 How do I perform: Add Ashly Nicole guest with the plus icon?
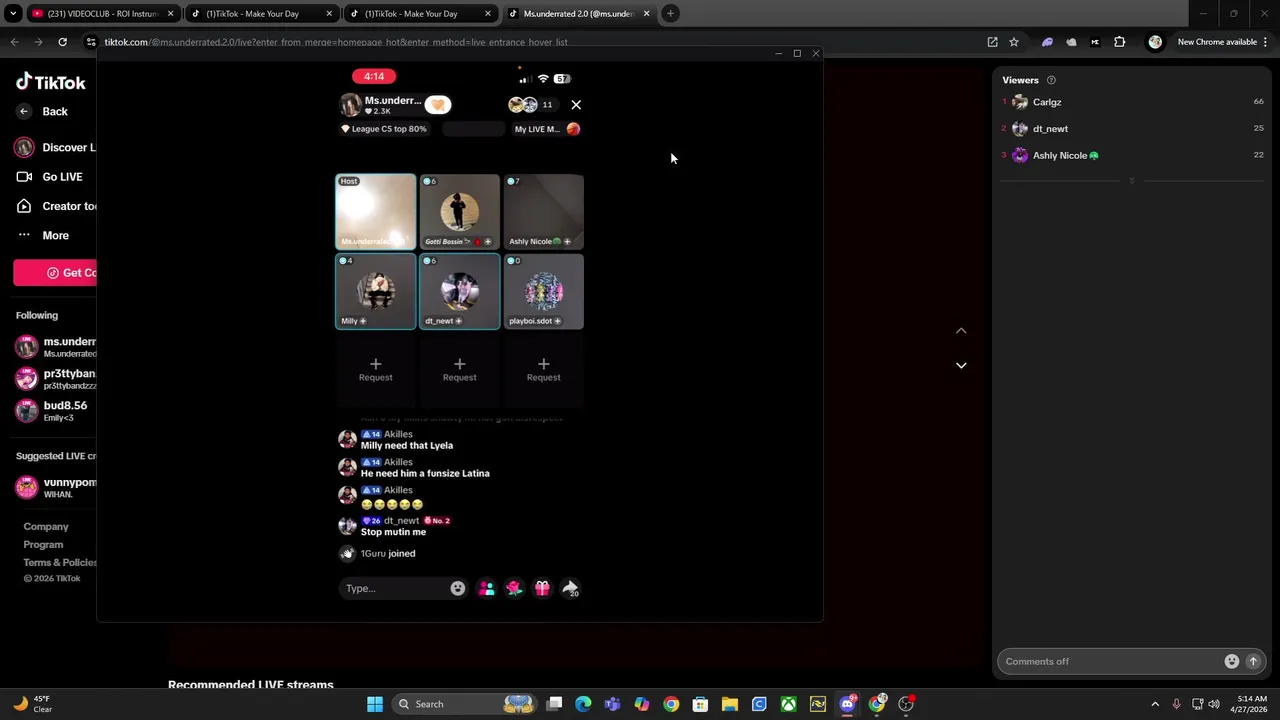tap(567, 242)
